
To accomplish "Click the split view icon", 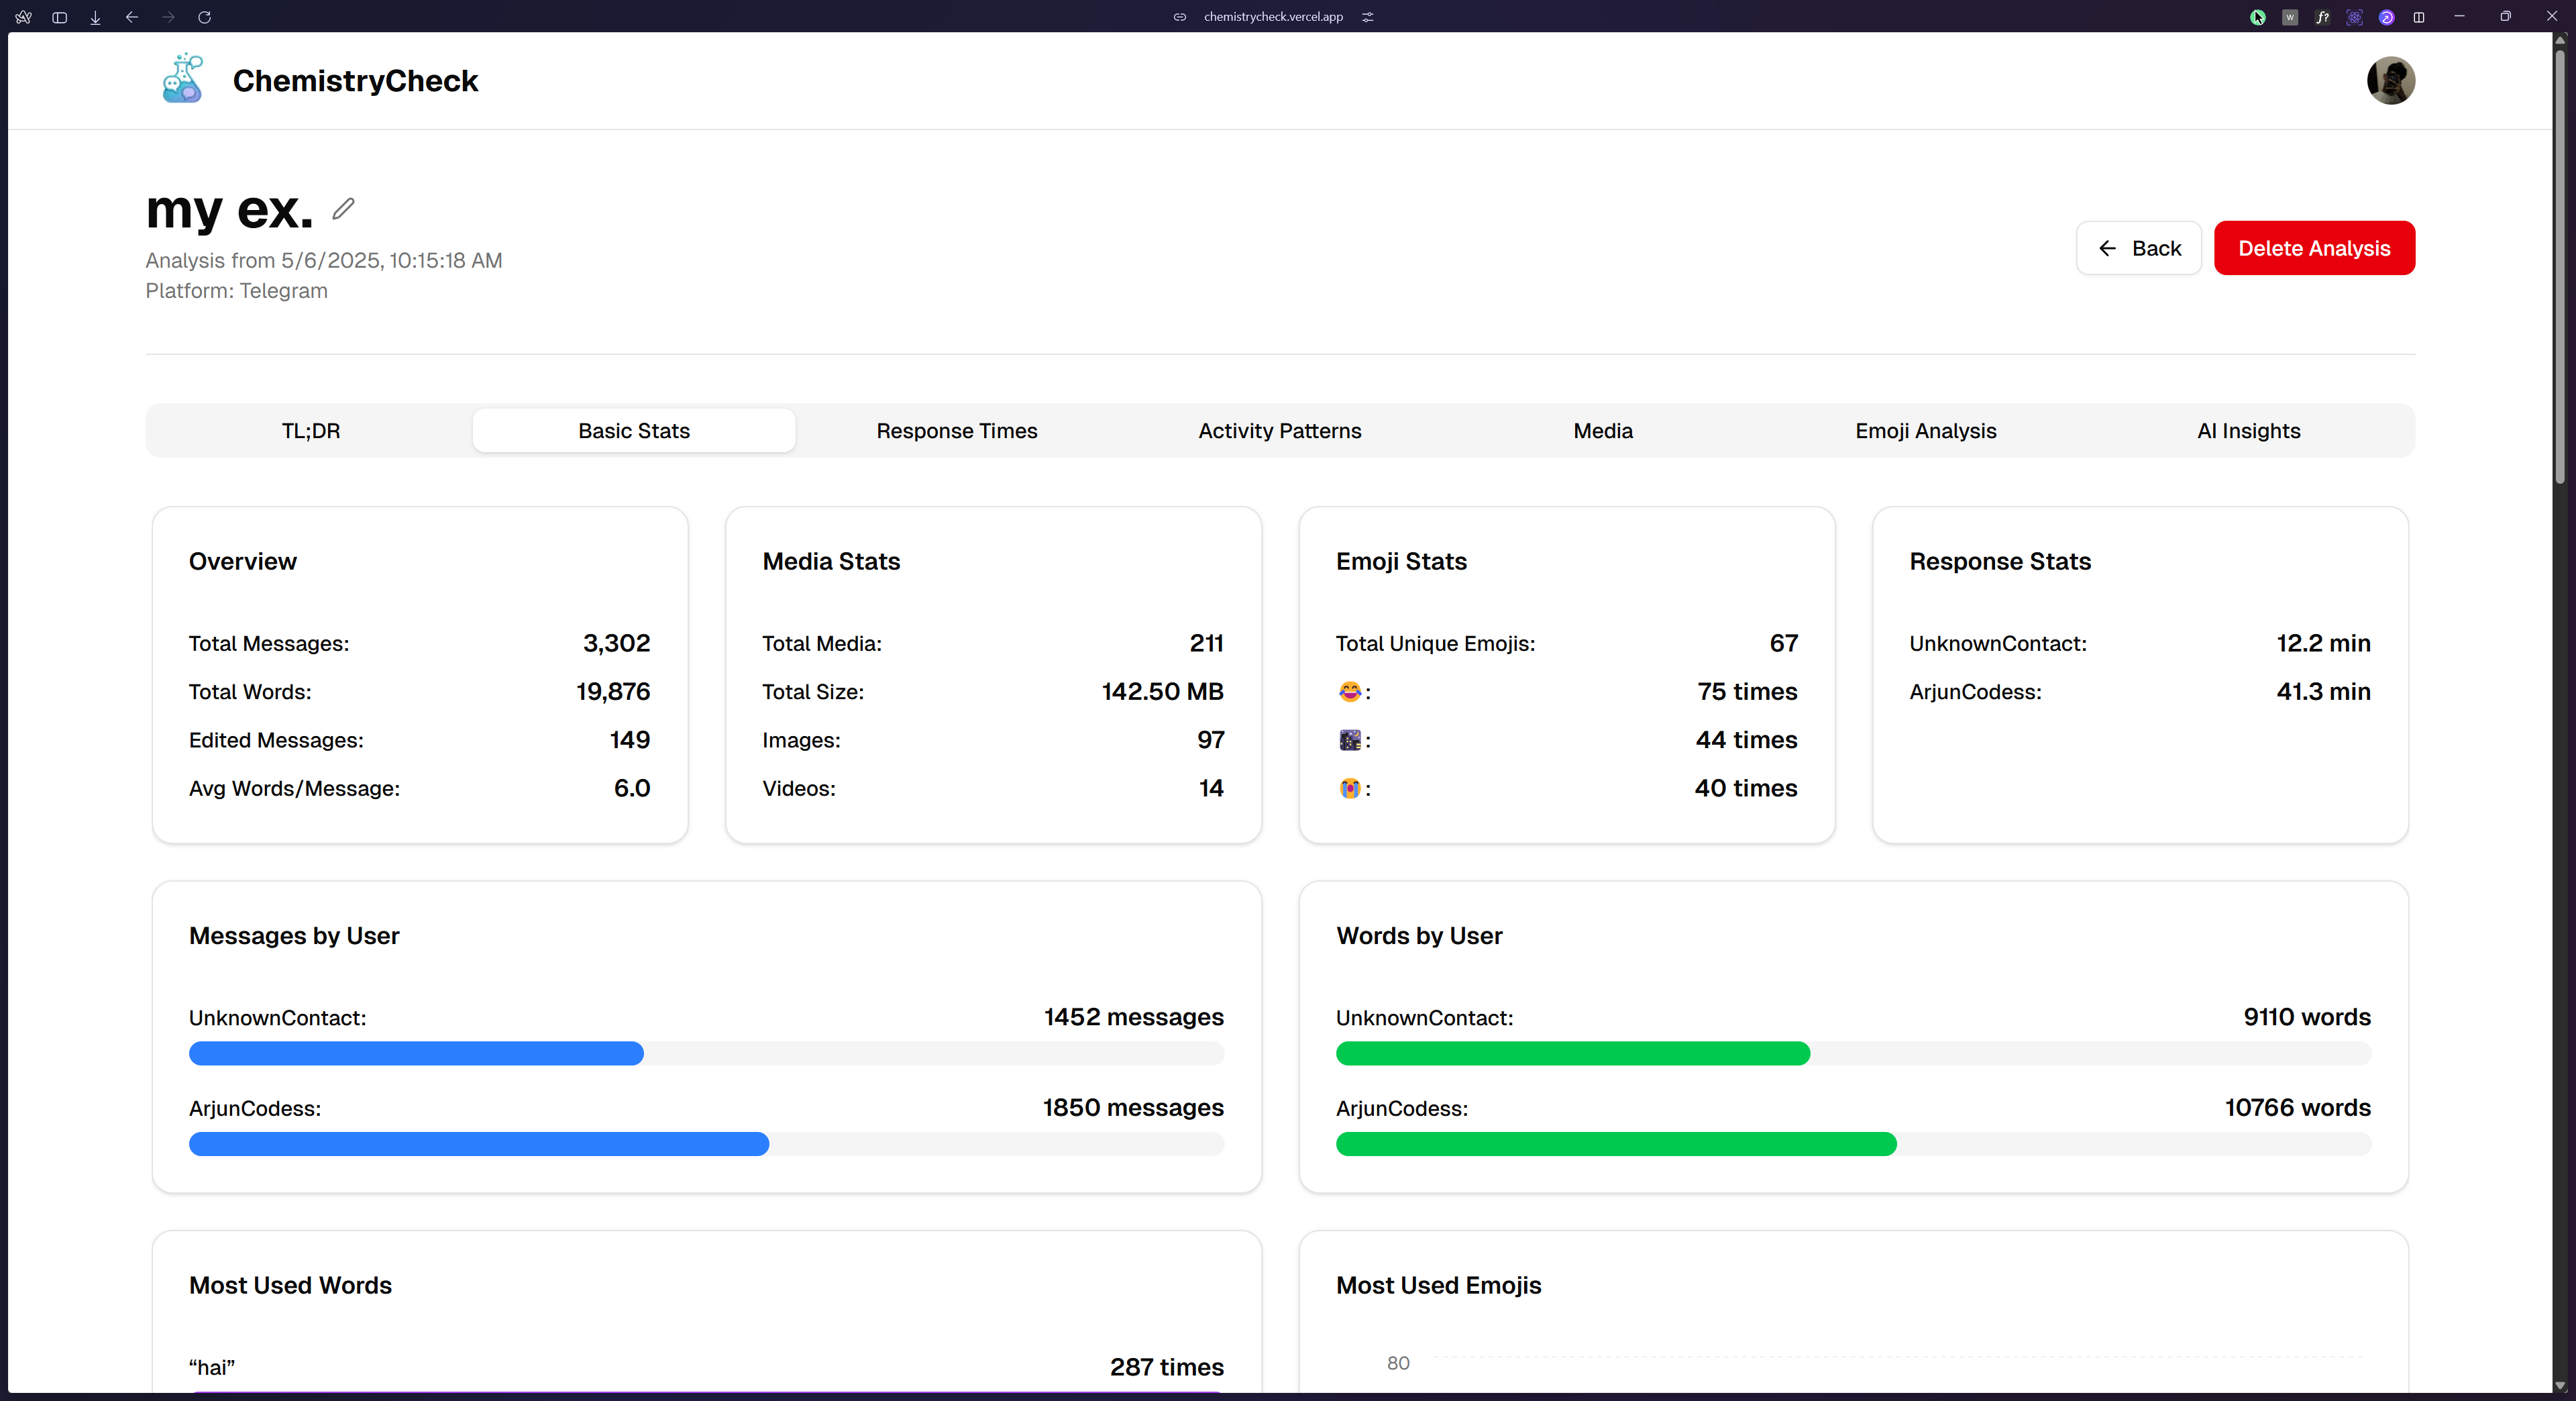I will [2418, 17].
